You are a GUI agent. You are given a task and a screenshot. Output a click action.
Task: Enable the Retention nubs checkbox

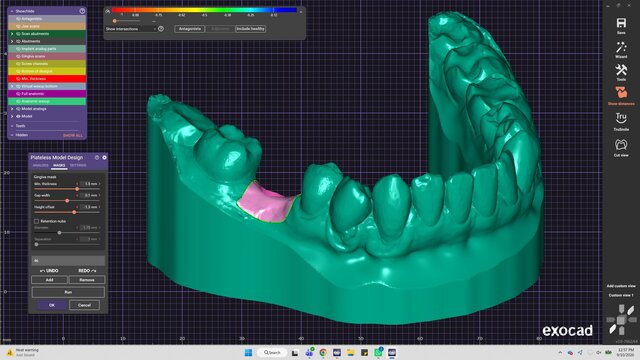(36, 221)
